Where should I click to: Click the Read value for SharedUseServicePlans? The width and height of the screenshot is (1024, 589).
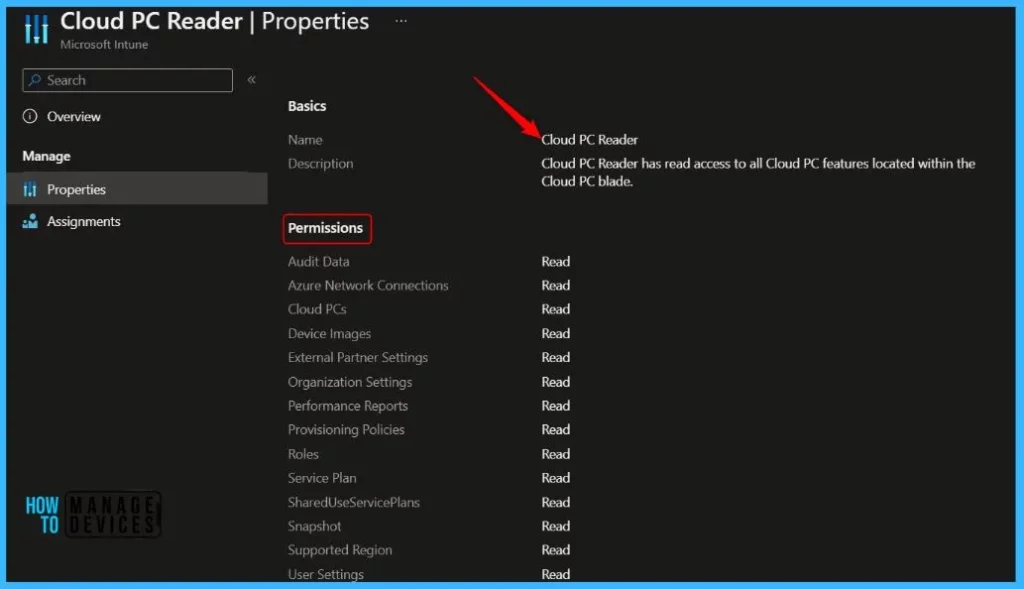click(556, 502)
